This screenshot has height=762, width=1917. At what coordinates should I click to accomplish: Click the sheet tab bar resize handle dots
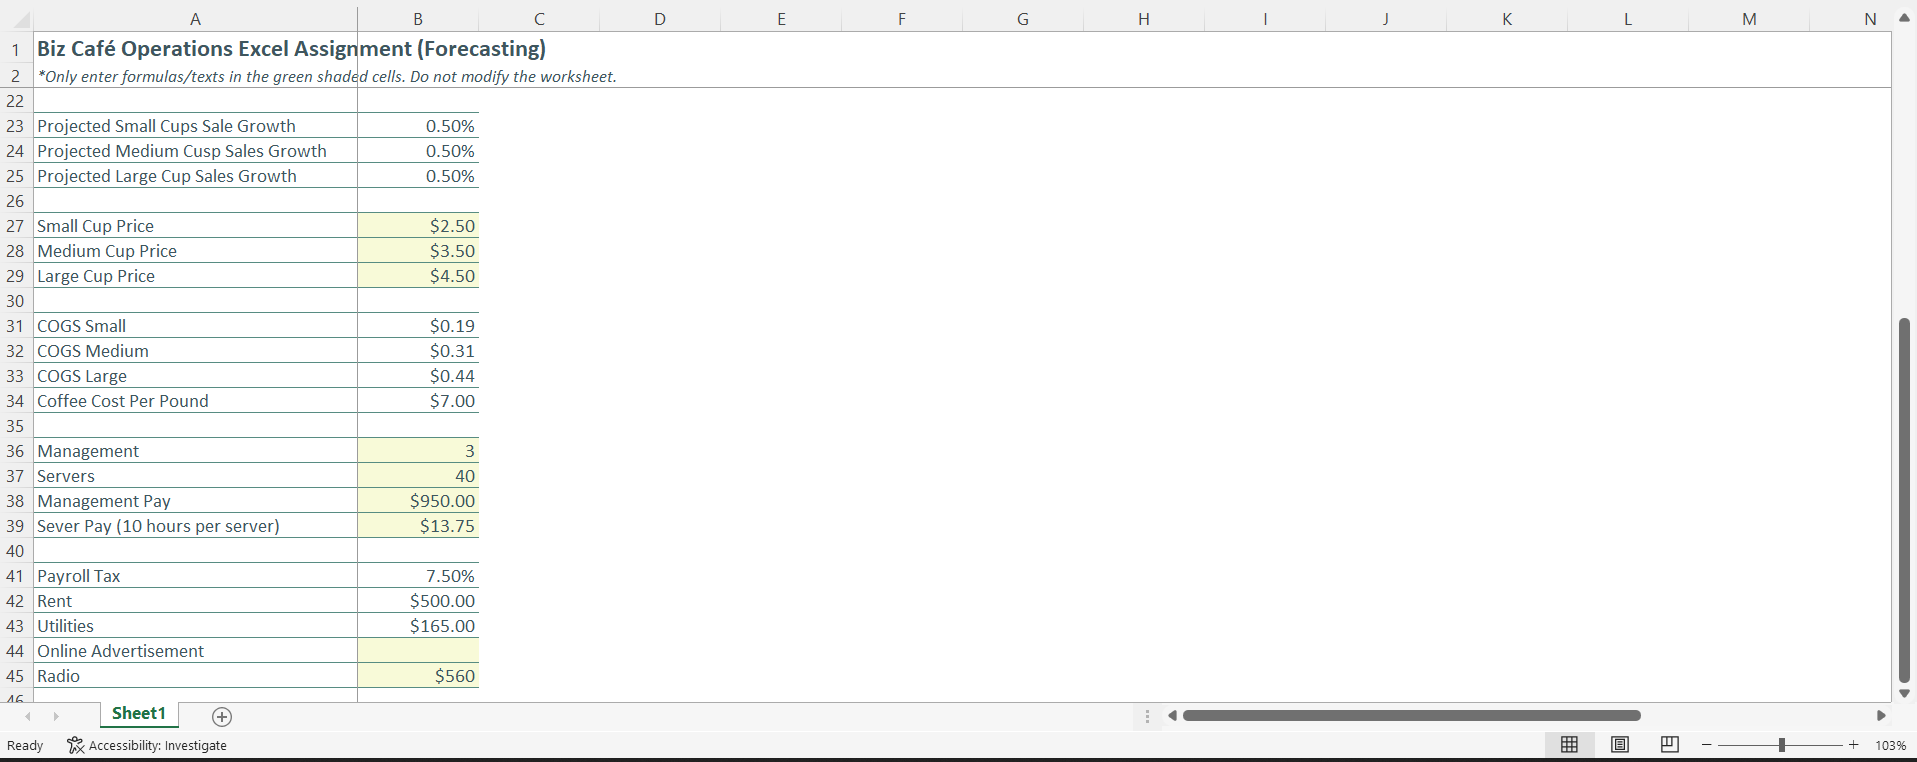coord(1147,716)
